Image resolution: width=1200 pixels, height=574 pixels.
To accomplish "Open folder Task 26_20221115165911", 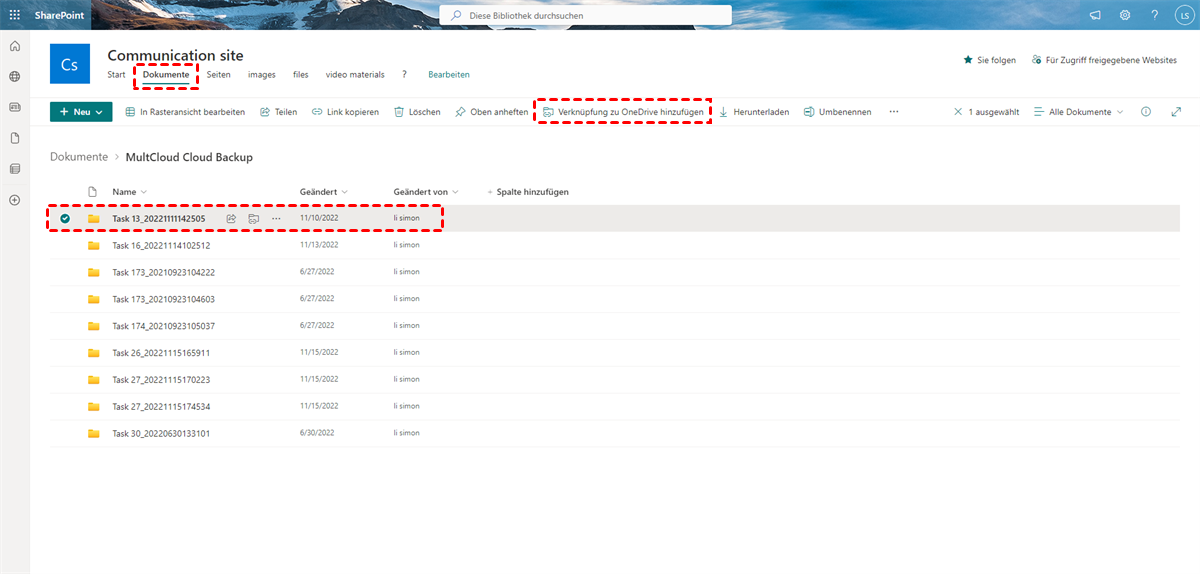I will [161, 353].
